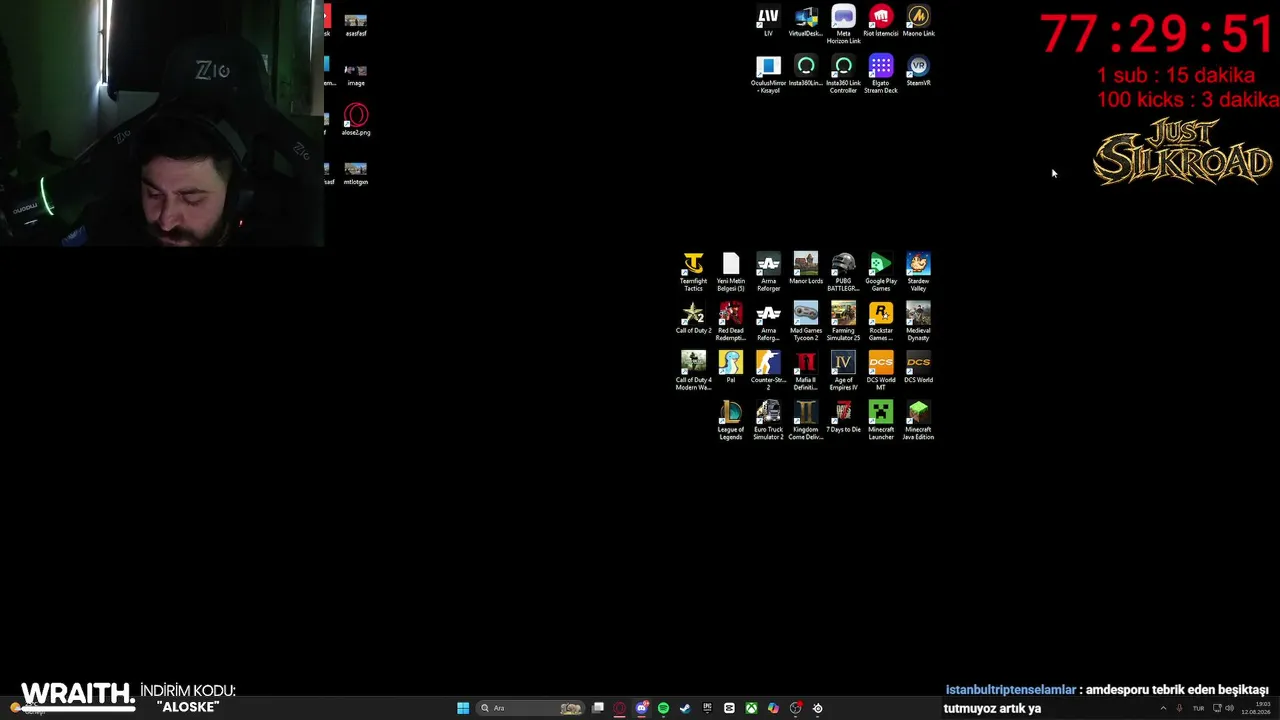
Task: Select the mtlotgxn image file
Action: pos(356,172)
